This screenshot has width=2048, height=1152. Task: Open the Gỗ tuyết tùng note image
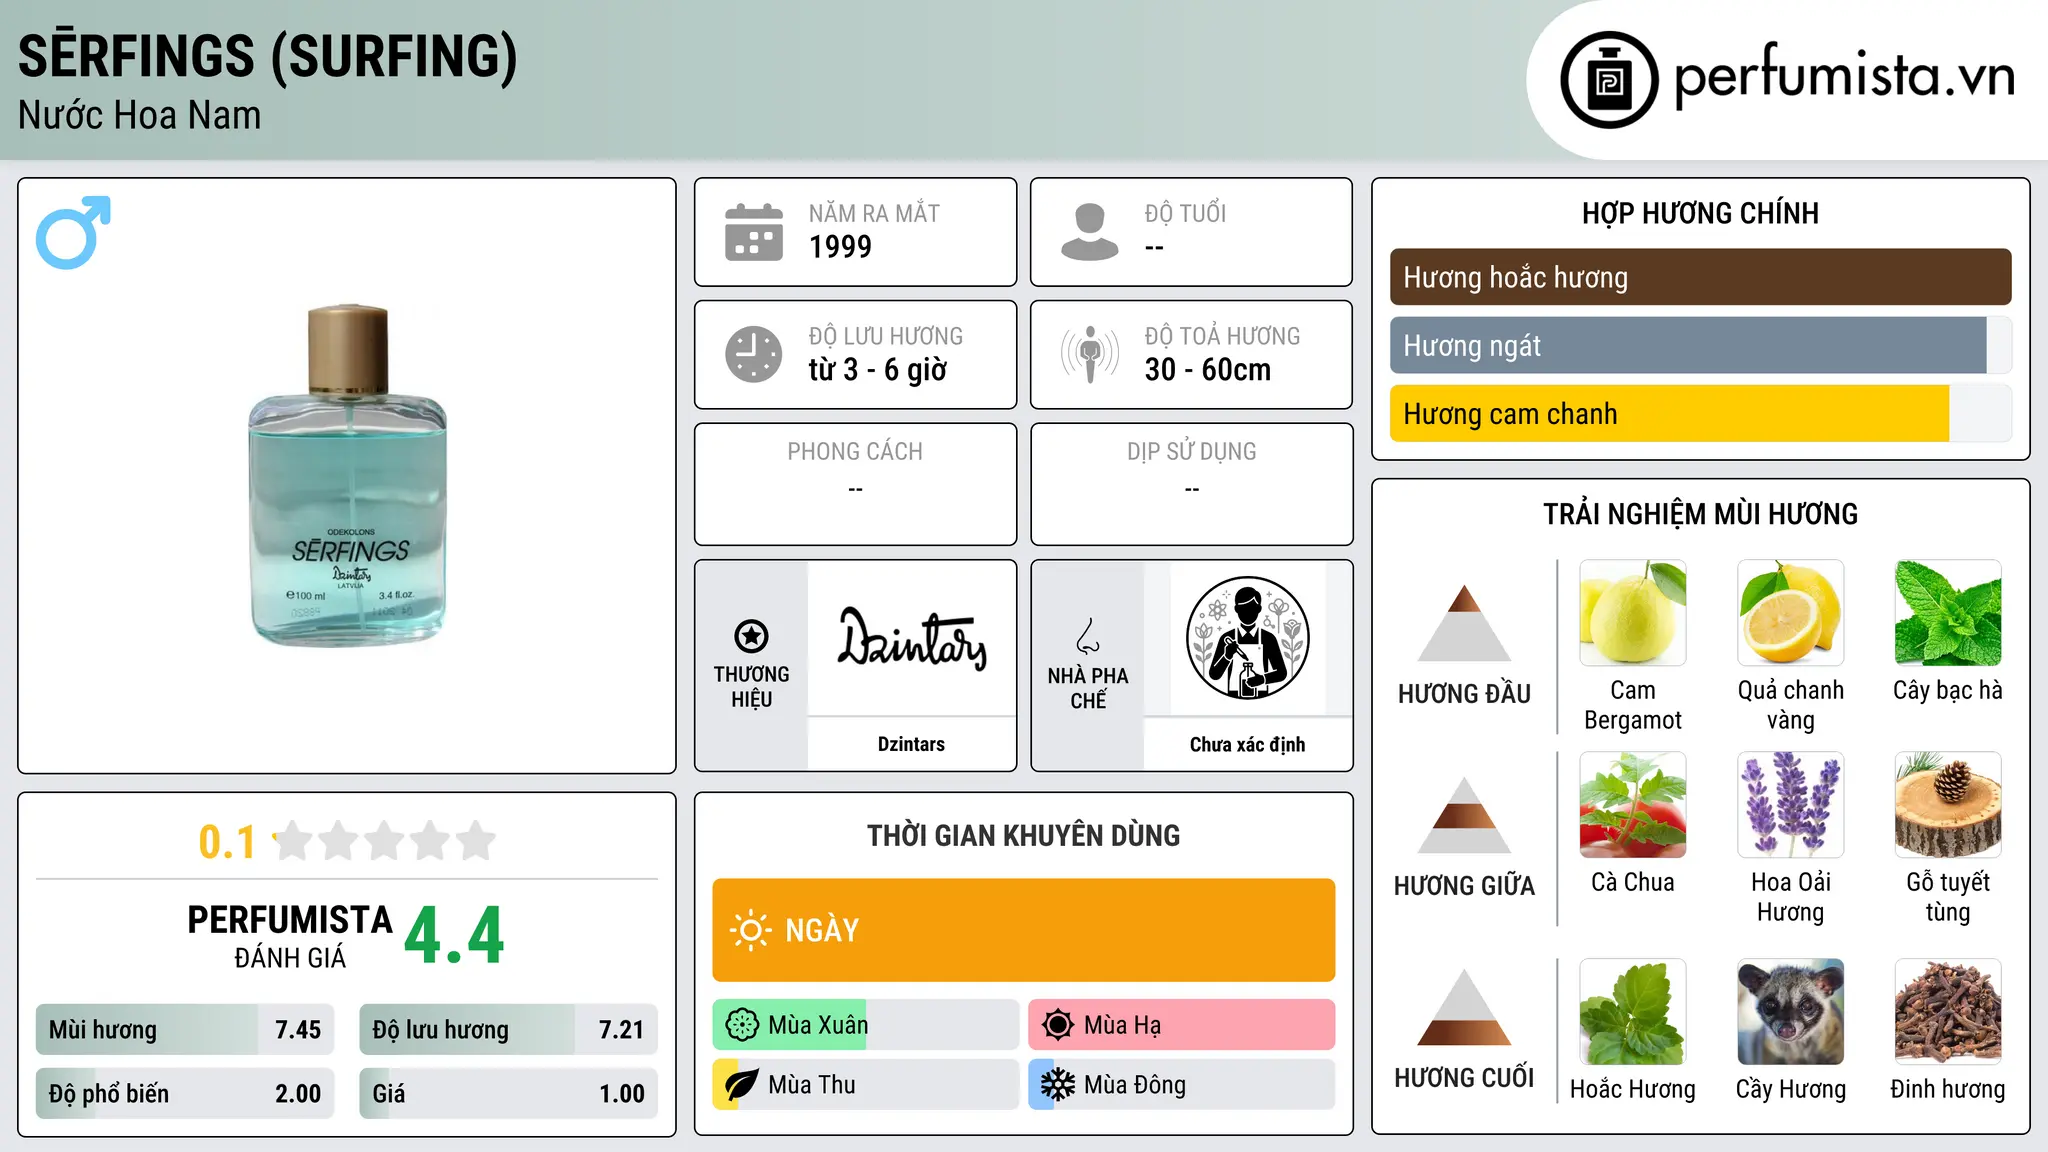point(1948,805)
